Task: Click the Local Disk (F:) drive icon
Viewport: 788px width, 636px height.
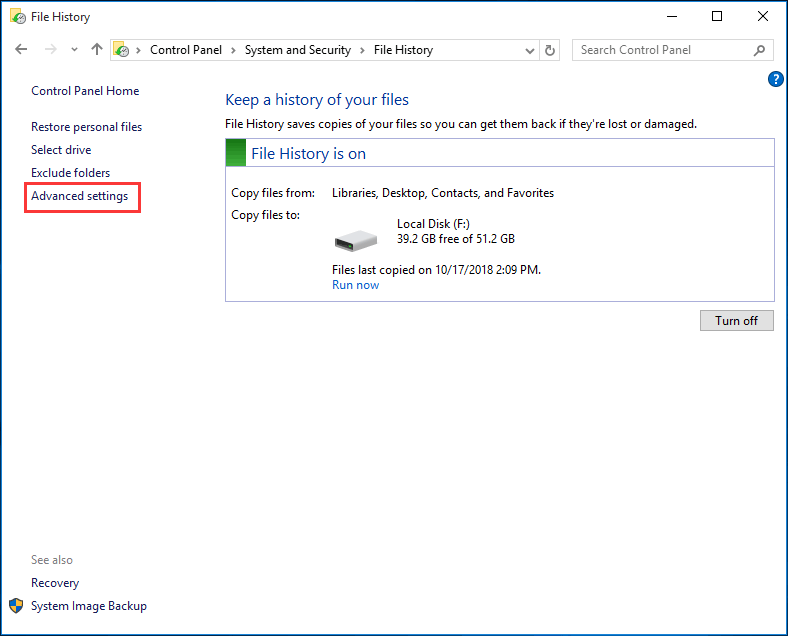Action: coord(355,239)
